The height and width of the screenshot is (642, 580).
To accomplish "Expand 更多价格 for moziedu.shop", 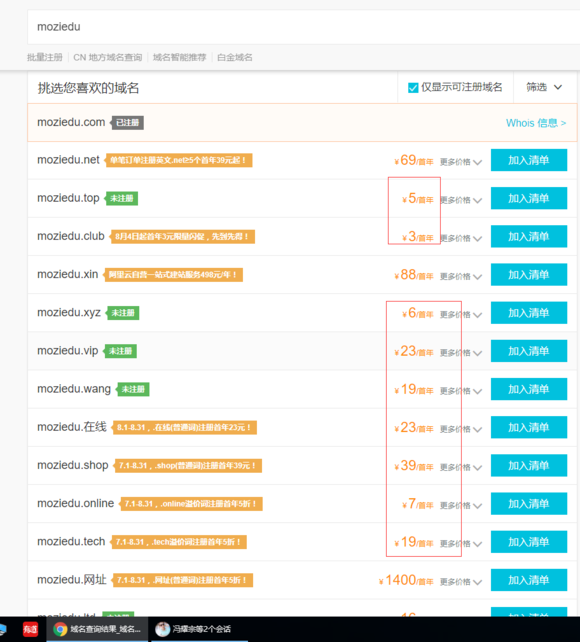I will pyautogui.click(x=461, y=468).
